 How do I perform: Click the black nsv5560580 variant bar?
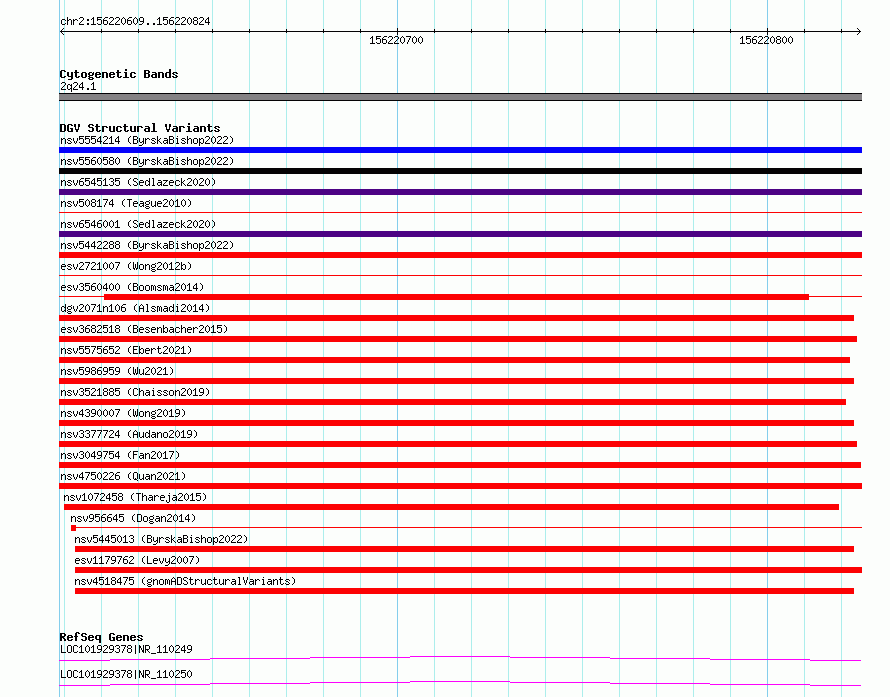coord(460,171)
